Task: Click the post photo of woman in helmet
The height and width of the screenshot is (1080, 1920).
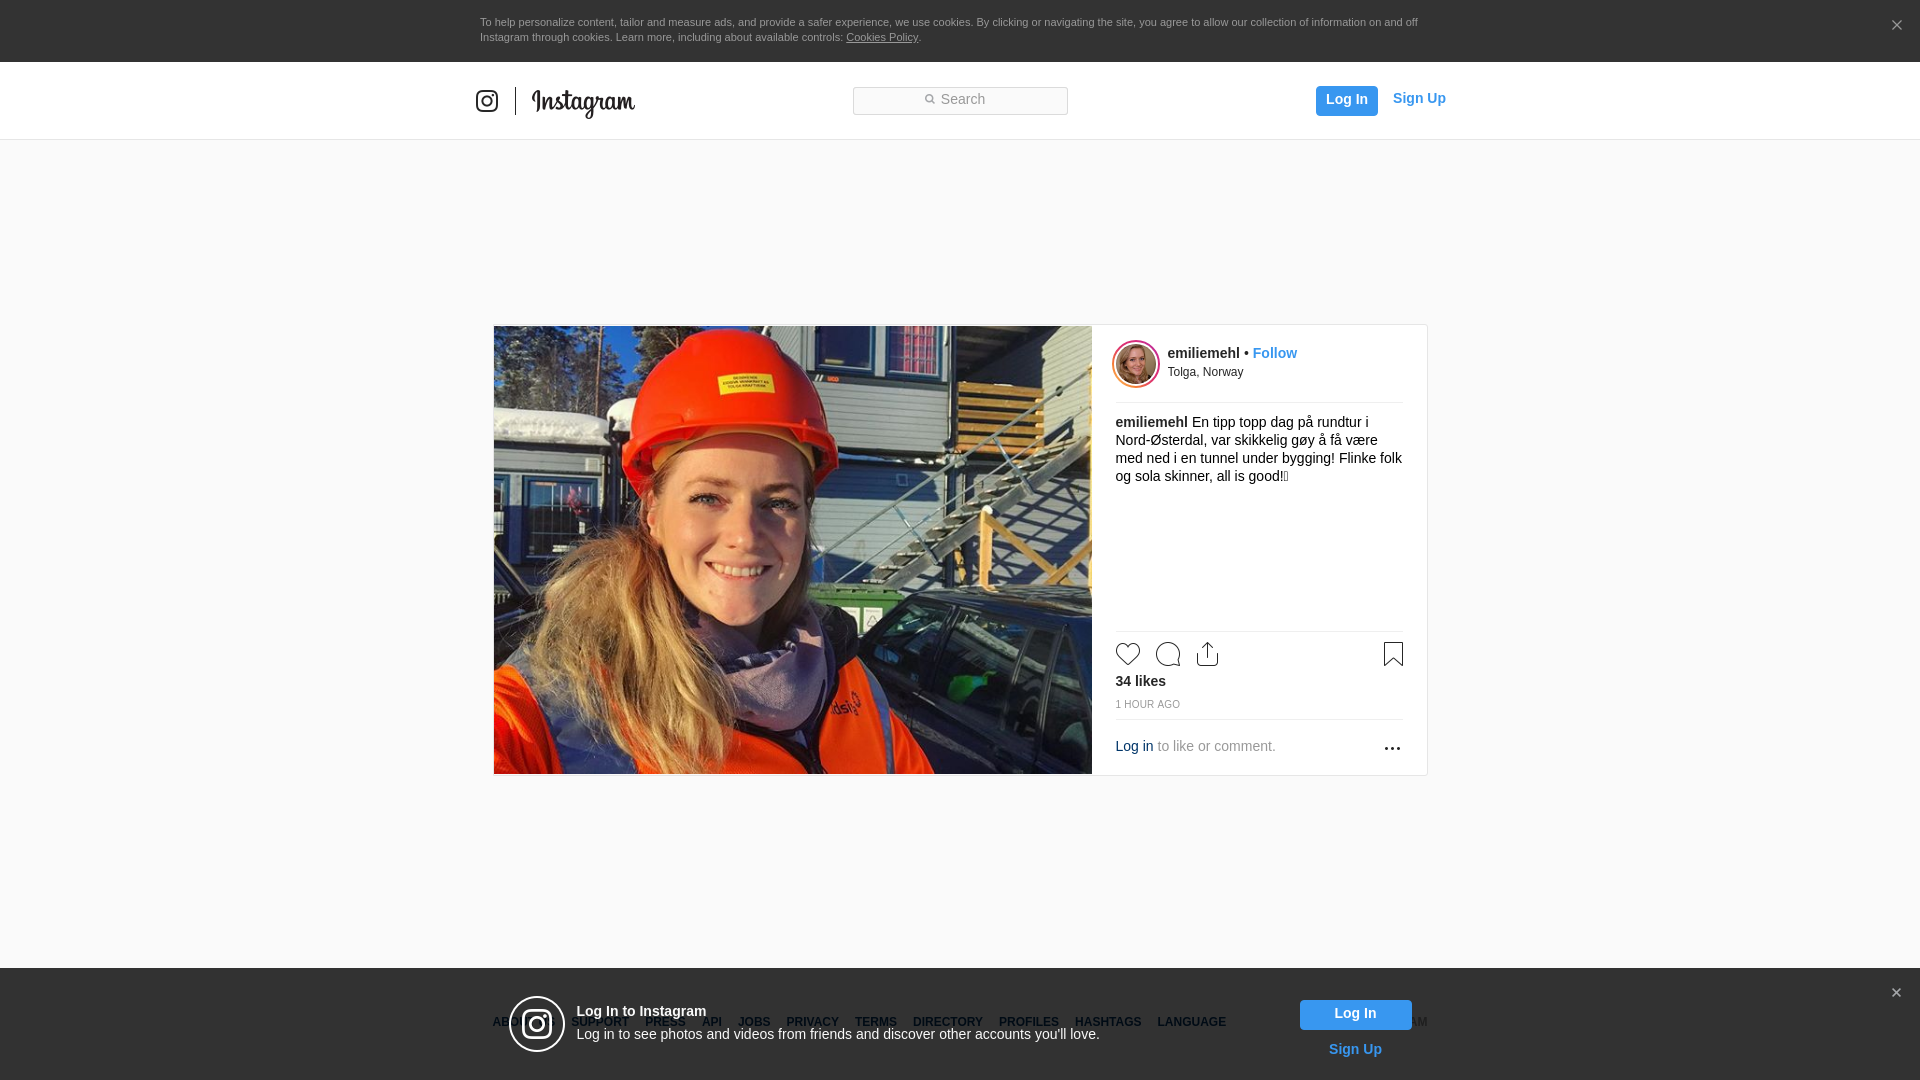Action: click(x=792, y=550)
